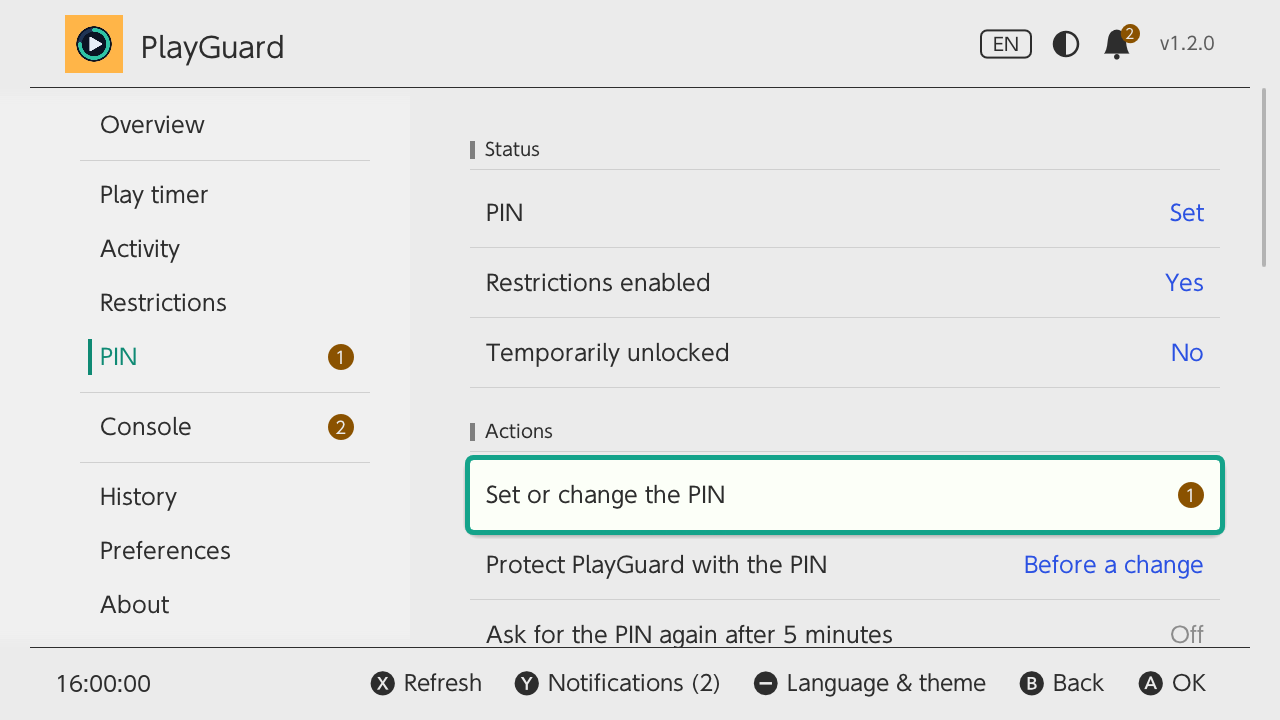The image size is (1280, 720).
Task: Click the B Back hint
Action: pyautogui.click(x=1062, y=684)
